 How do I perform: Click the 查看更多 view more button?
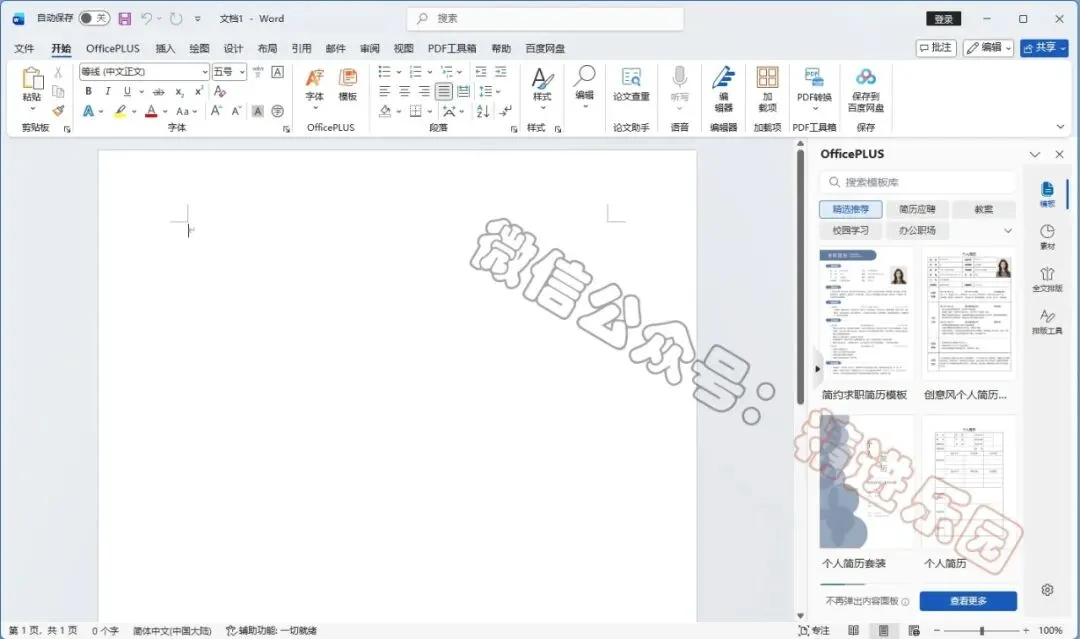968,600
